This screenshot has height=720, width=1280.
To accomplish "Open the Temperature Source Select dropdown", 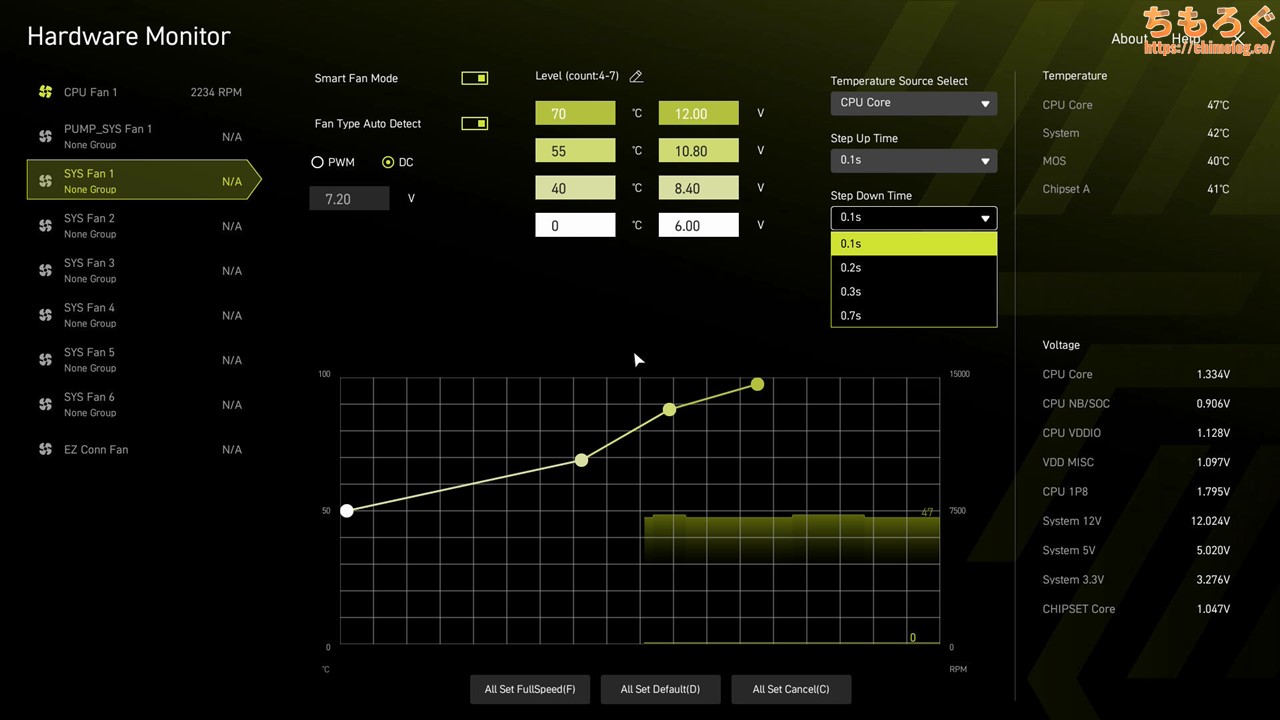I will pyautogui.click(x=913, y=103).
